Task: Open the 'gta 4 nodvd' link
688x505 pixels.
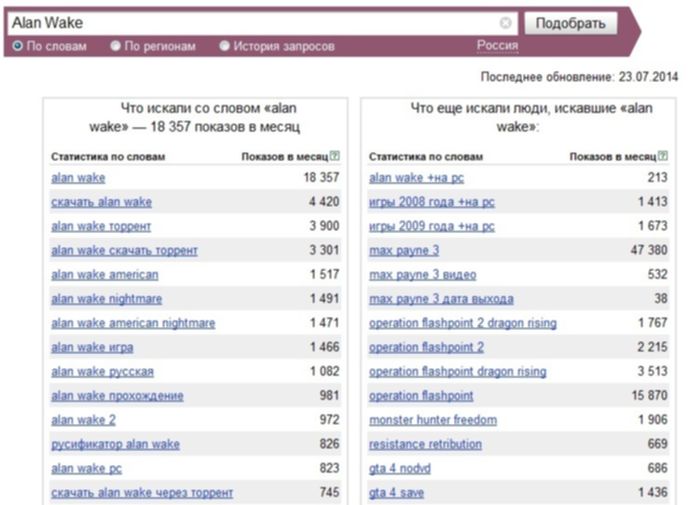Action: (400, 468)
